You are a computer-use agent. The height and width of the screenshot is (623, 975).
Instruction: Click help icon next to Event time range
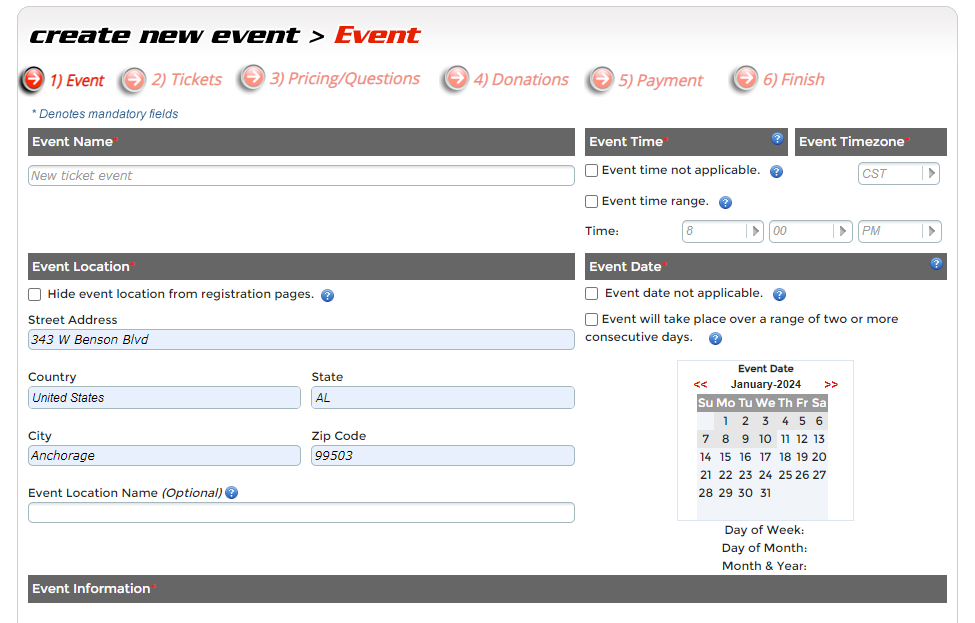pyautogui.click(x=725, y=202)
